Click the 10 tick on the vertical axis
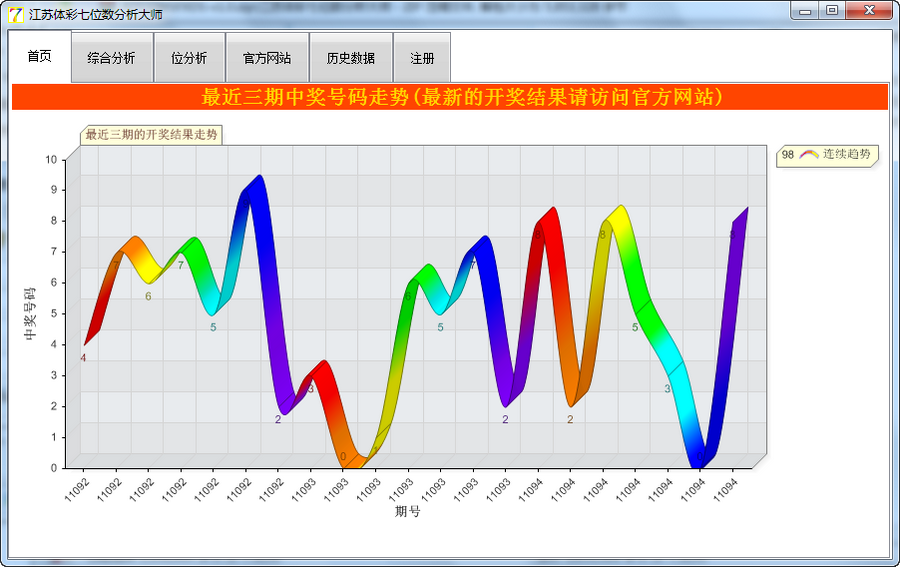The image size is (900, 567). [x=52, y=159]
